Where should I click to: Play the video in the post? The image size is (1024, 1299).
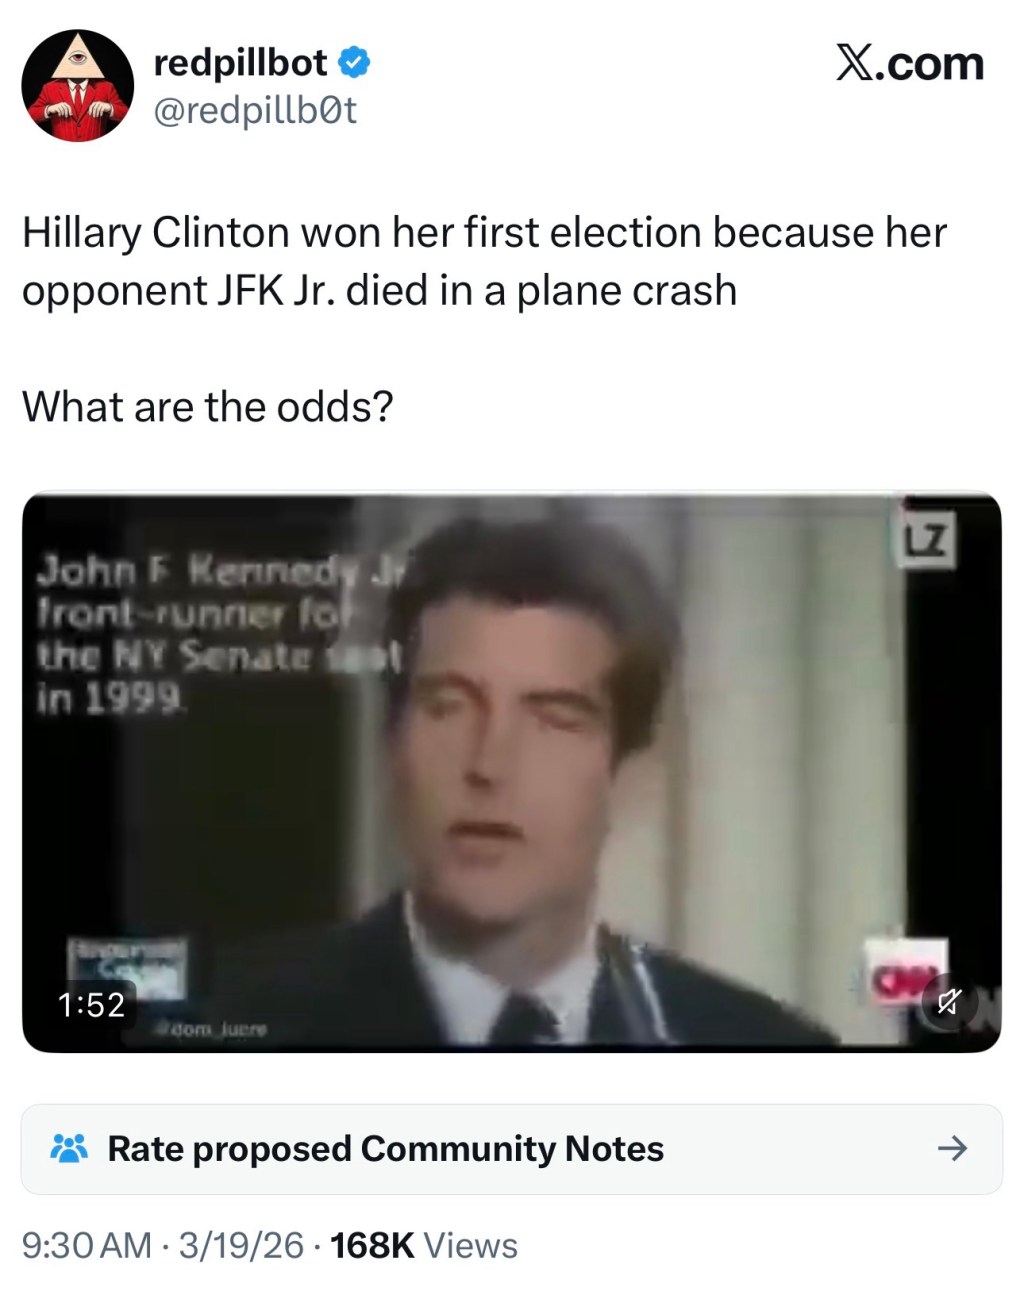pyautogui.click(x=511, y=772)
